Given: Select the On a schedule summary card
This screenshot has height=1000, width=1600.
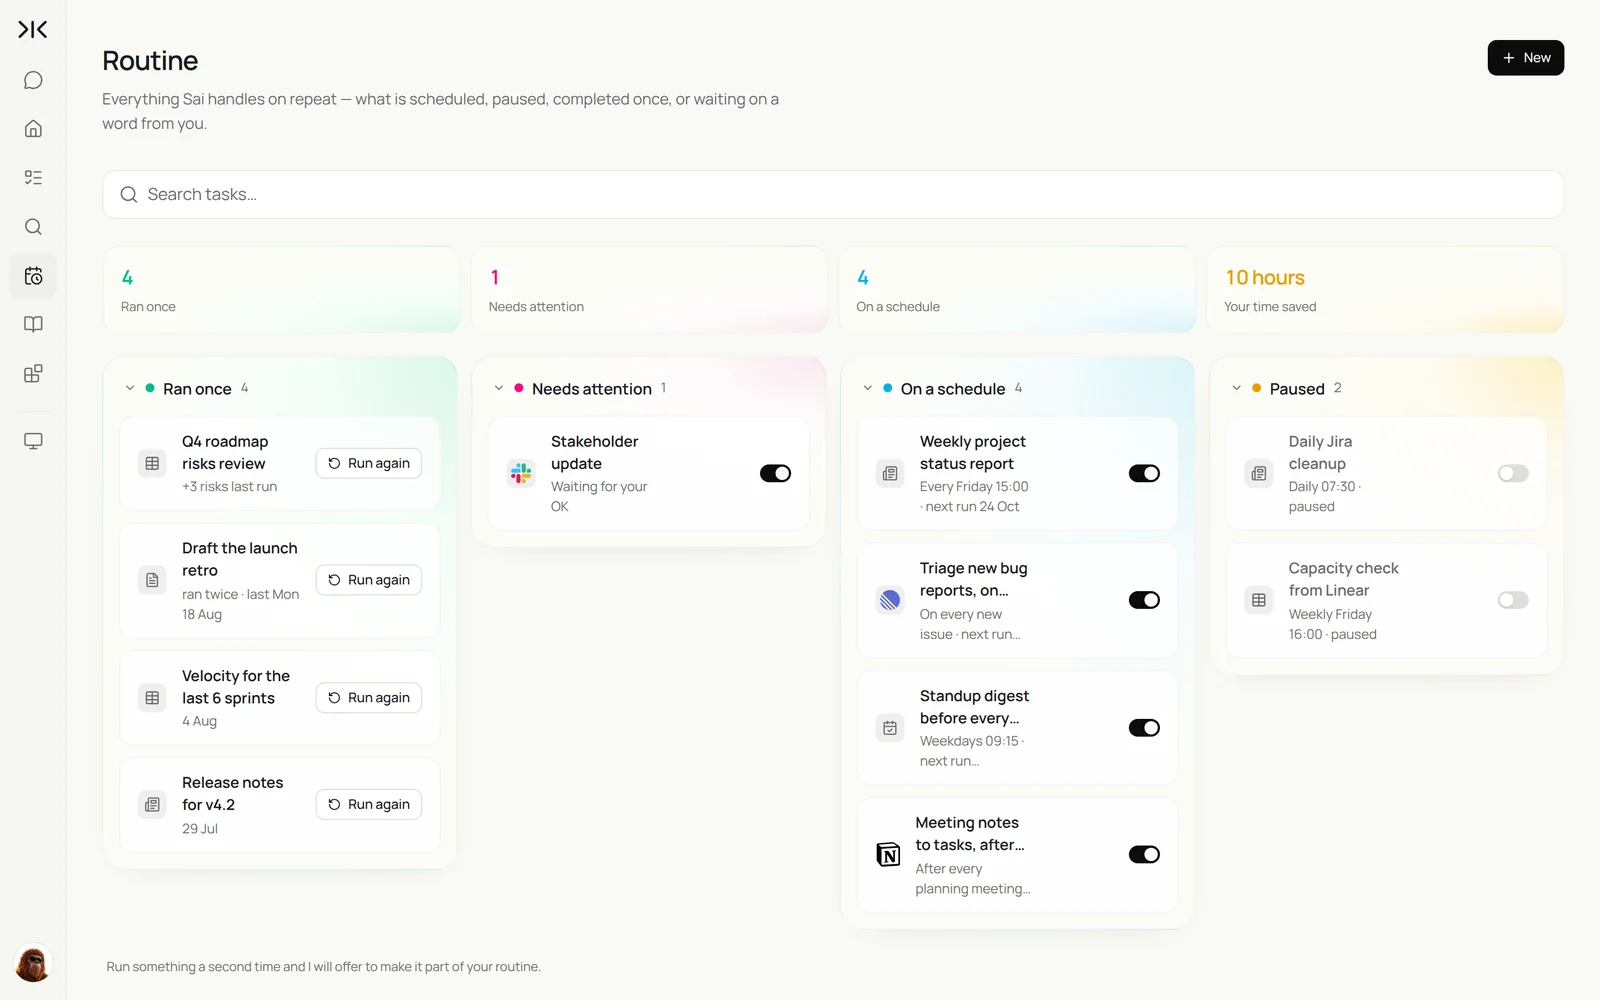Looking at the screenshot, I should (x=1017, y=289).
